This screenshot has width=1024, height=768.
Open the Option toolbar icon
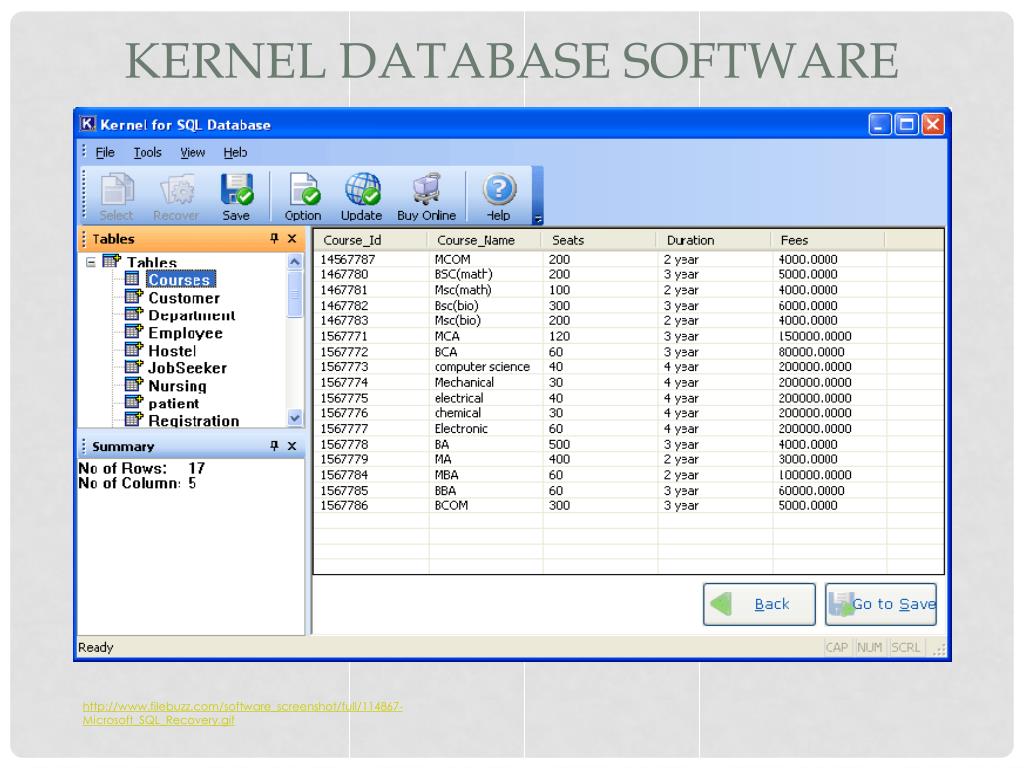304,189
